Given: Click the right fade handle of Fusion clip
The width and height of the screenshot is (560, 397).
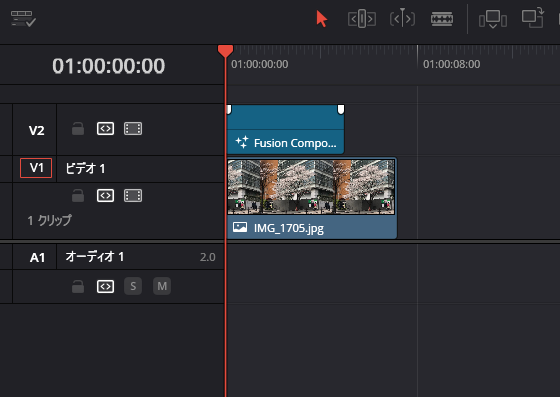Looking at the screenshot, I should tap(341, 109).
